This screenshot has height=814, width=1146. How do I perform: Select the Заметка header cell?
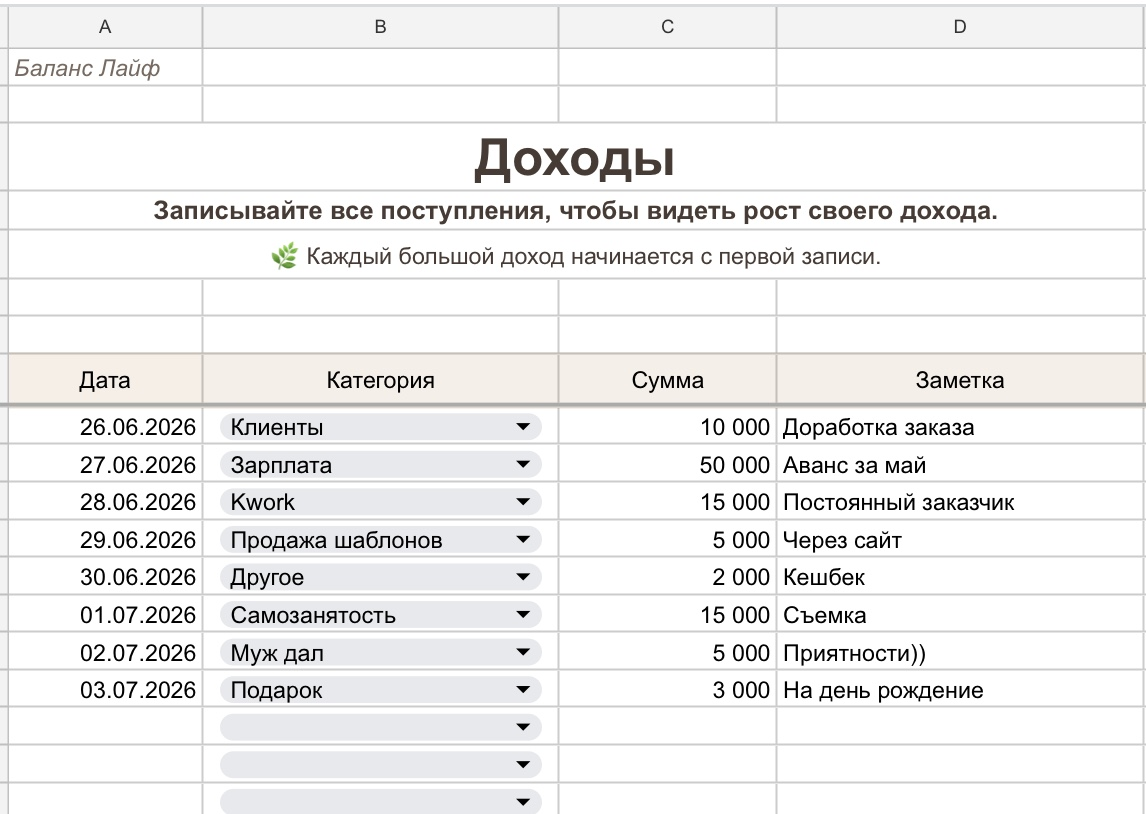click(x=960, y=380)
